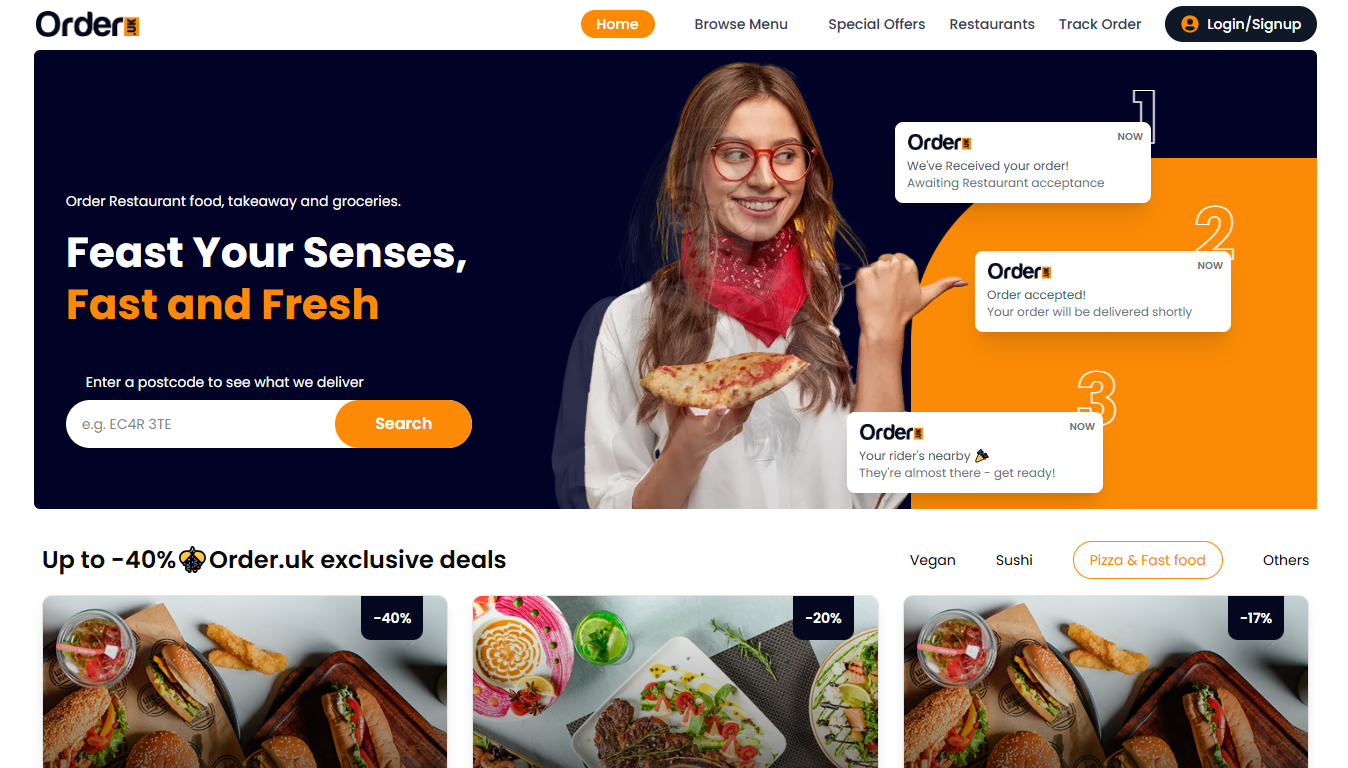Click the -17% discount badge
The image size is (1348, 768).
[x=1256, y=618]
